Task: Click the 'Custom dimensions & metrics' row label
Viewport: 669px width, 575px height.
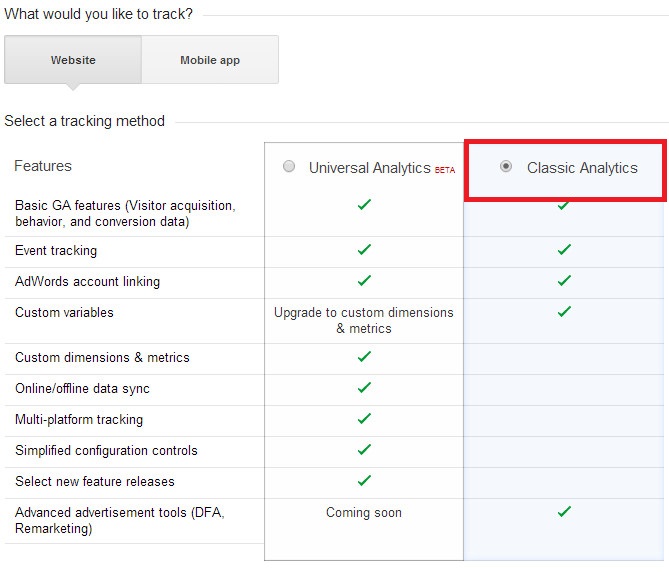Action: [102, 357]
